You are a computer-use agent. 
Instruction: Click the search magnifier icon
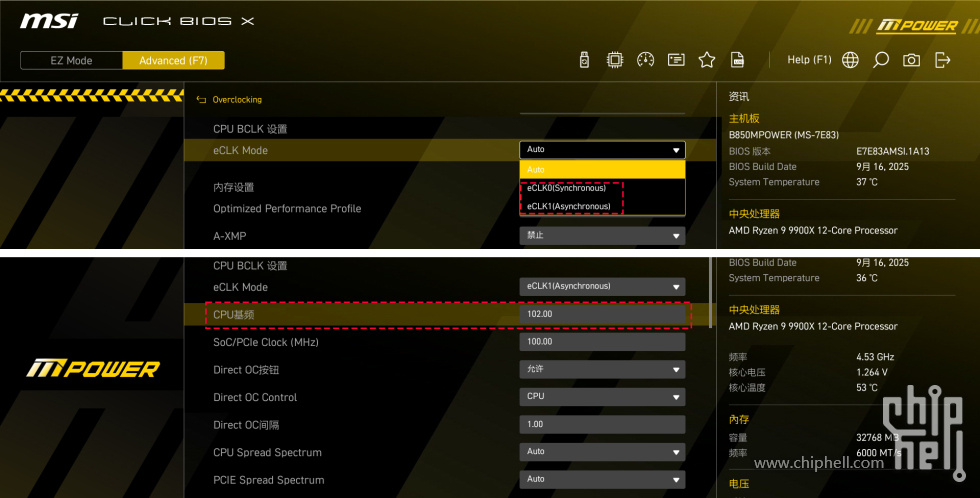(x=880, y=60)
